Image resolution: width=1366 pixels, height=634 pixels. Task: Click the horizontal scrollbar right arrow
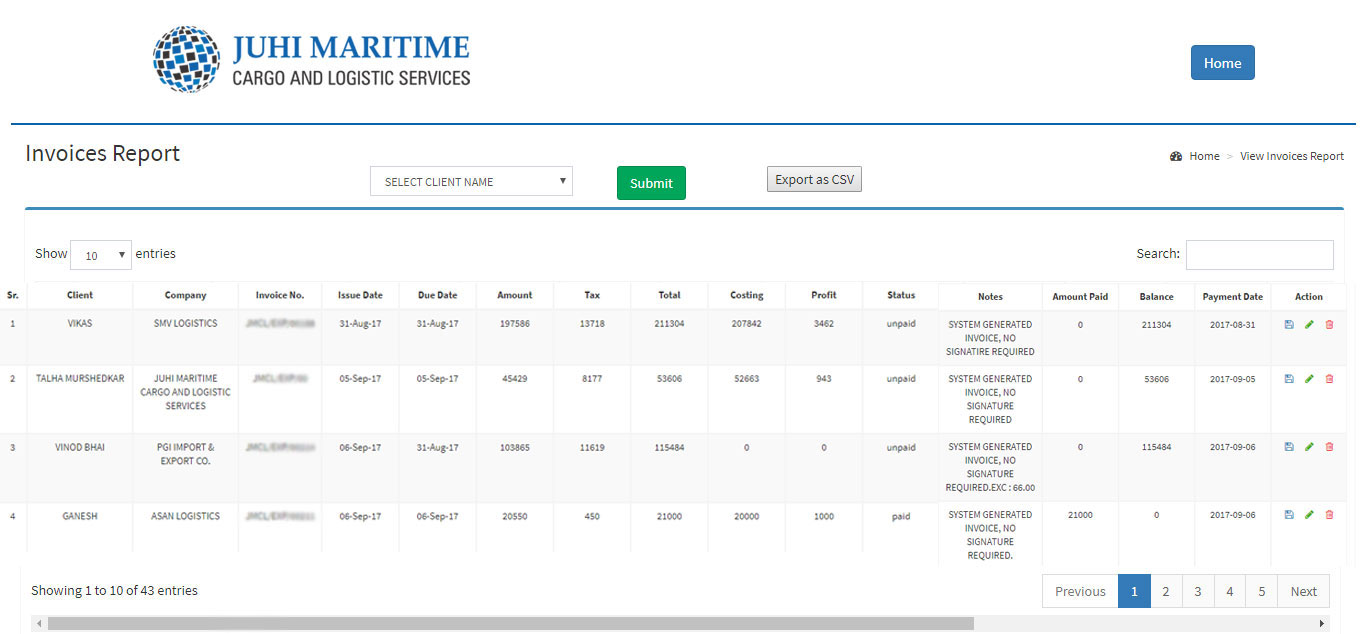(x=1323, y=623)
